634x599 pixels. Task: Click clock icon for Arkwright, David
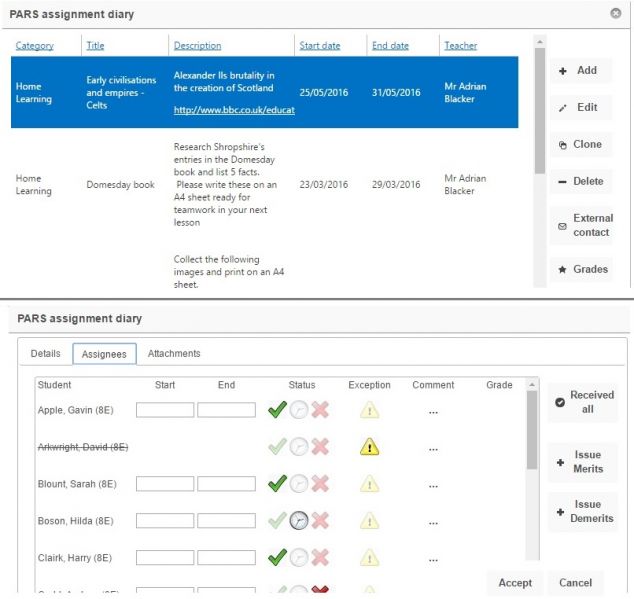(299, 447)
